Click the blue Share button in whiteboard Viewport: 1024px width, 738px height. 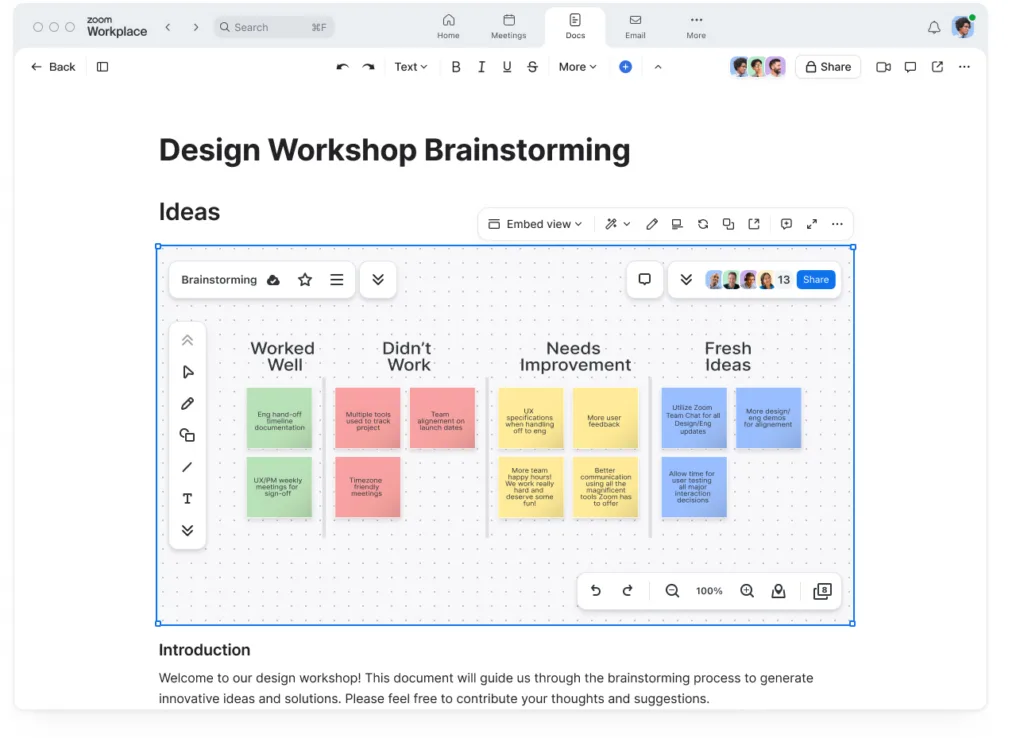[x=816, y=280]
